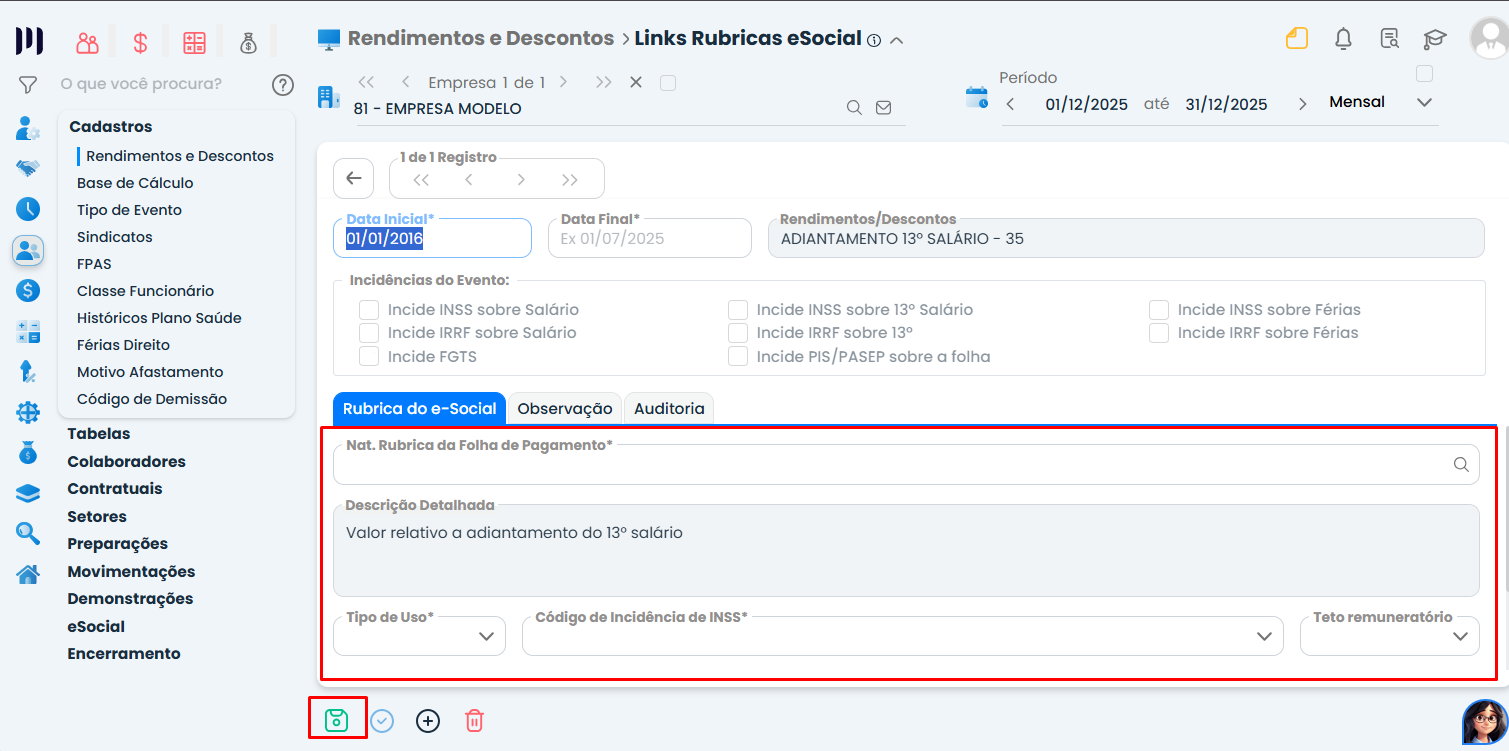Expand the Colaboradores menu section
This screenshot has height=751, width=1509.
[126, 462]
